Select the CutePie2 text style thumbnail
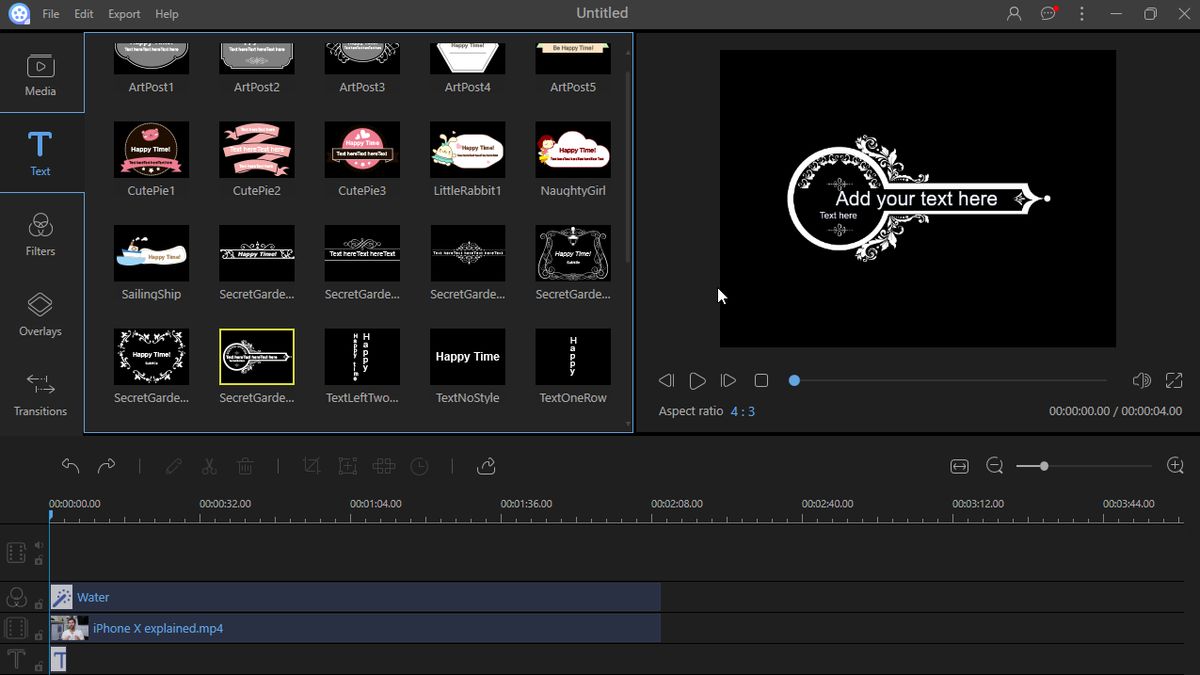Viewport: 1200px width, 675px height. 257,150
